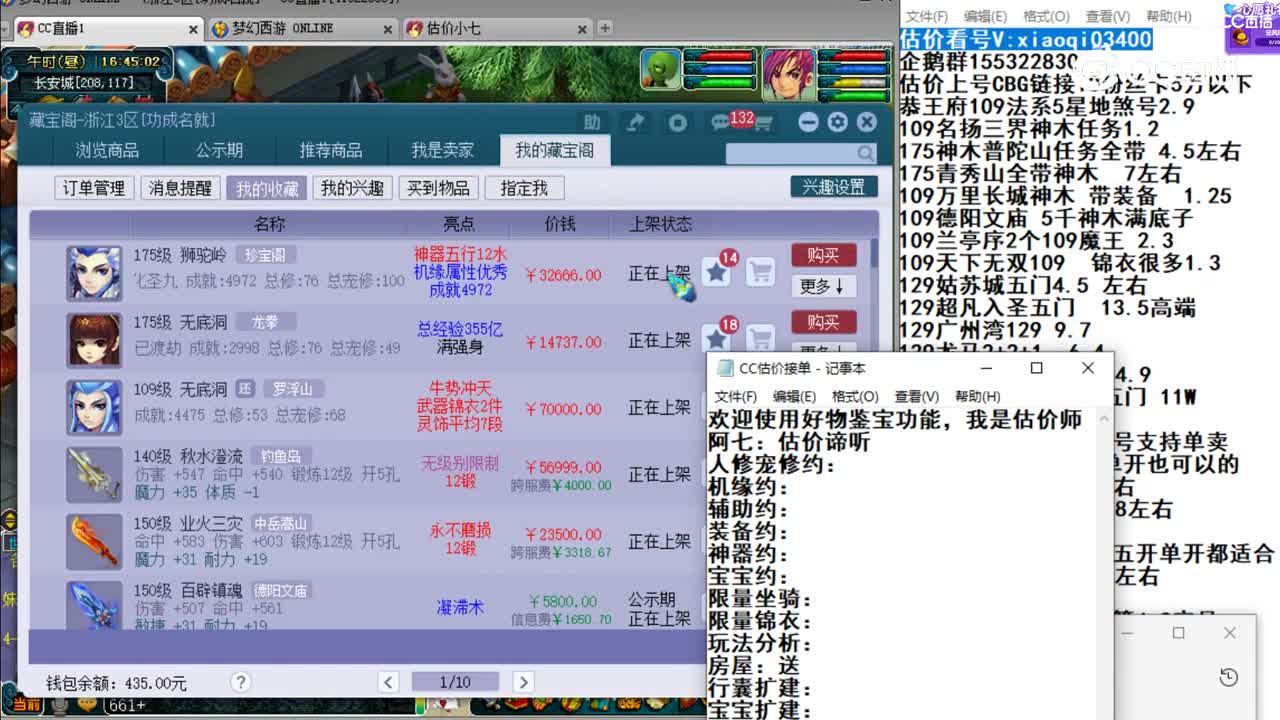Viewport: 1280px width, 720px height.
Task: Open 我的兴趣 sub-tab
Action: point(352,188)
